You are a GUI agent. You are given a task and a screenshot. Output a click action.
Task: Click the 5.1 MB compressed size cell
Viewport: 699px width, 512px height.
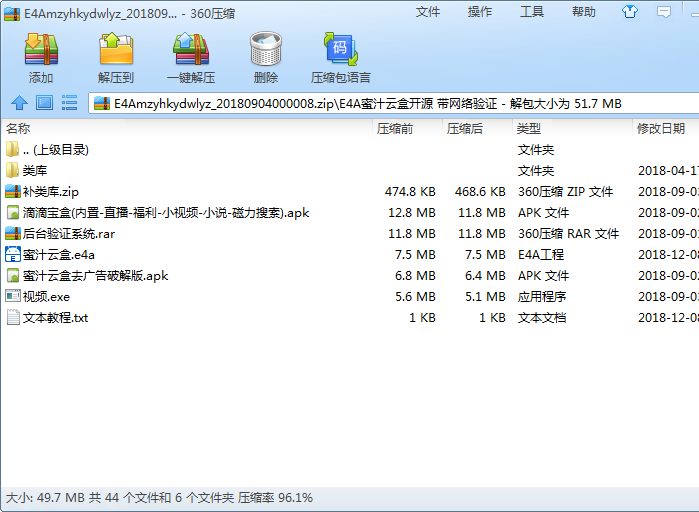485,296
